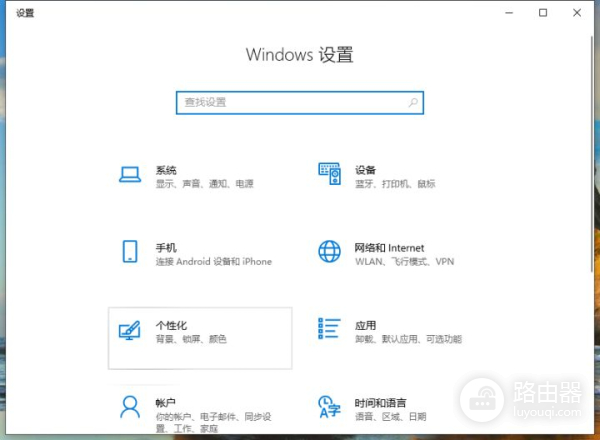Click the 蓝牙、打印机、鼠标 description

[x=395, y=184]
